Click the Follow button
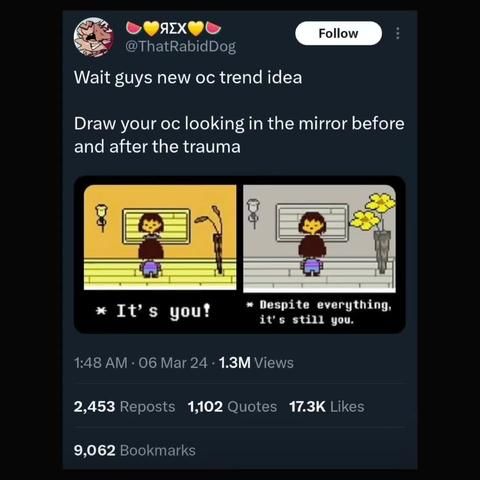The width and height of the screenshot is (480, 480). point(338,33)
